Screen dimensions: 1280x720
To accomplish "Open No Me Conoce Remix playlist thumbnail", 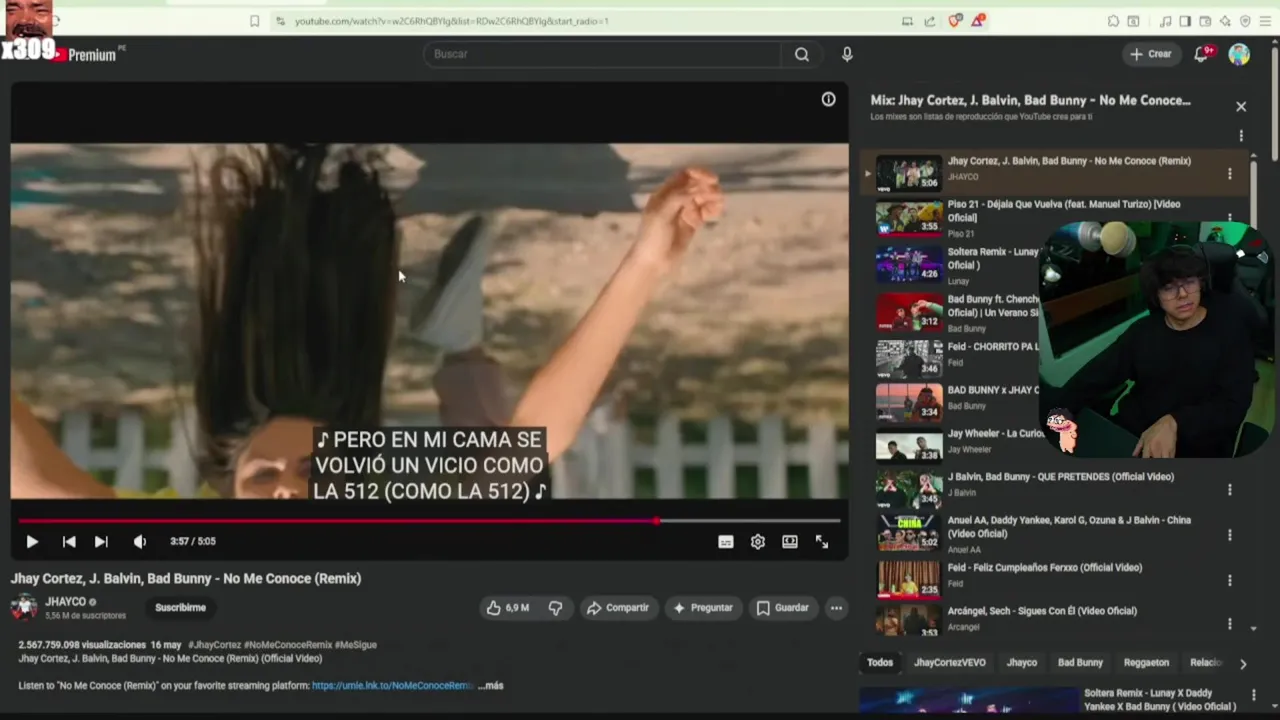I will pos(909,172).
